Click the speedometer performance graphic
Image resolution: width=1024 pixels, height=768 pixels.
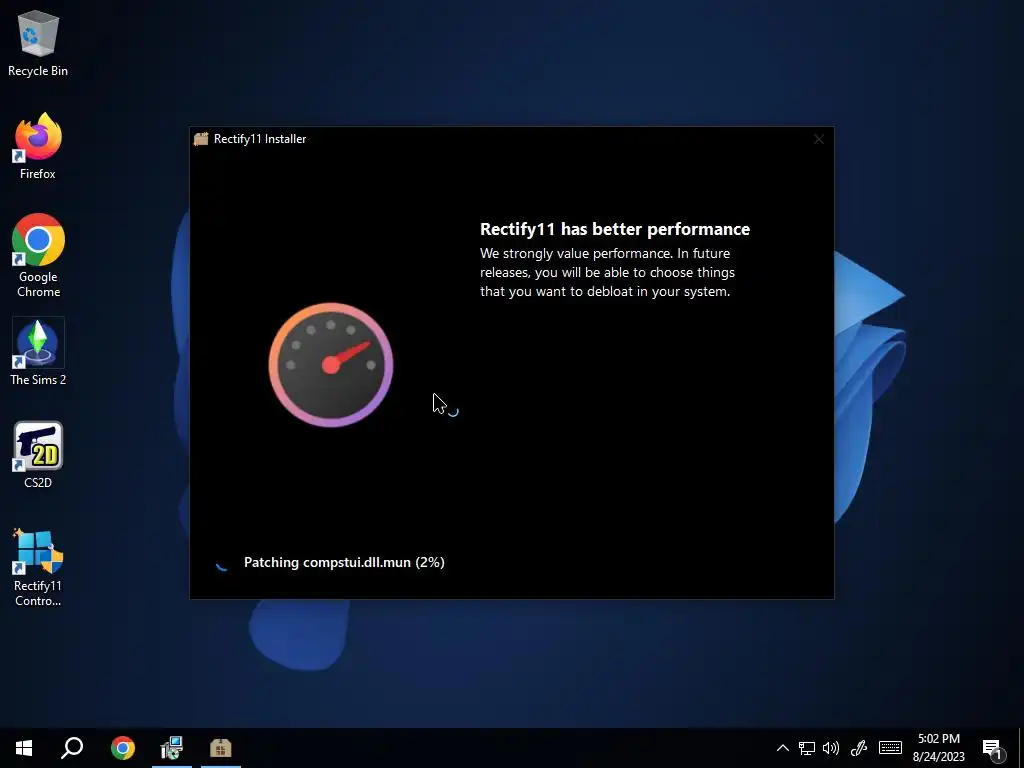click(x=330, y=364)
